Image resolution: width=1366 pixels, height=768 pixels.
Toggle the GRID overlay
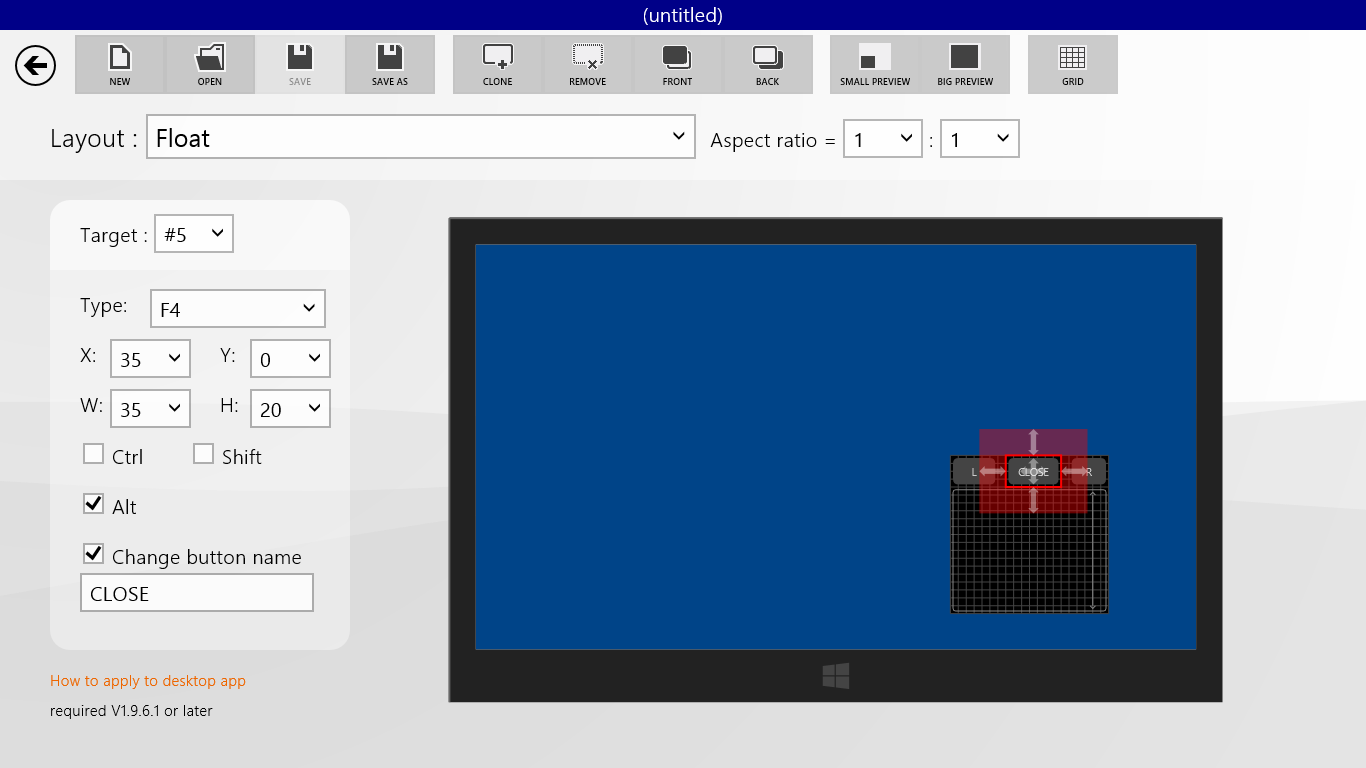(1072, 64)
